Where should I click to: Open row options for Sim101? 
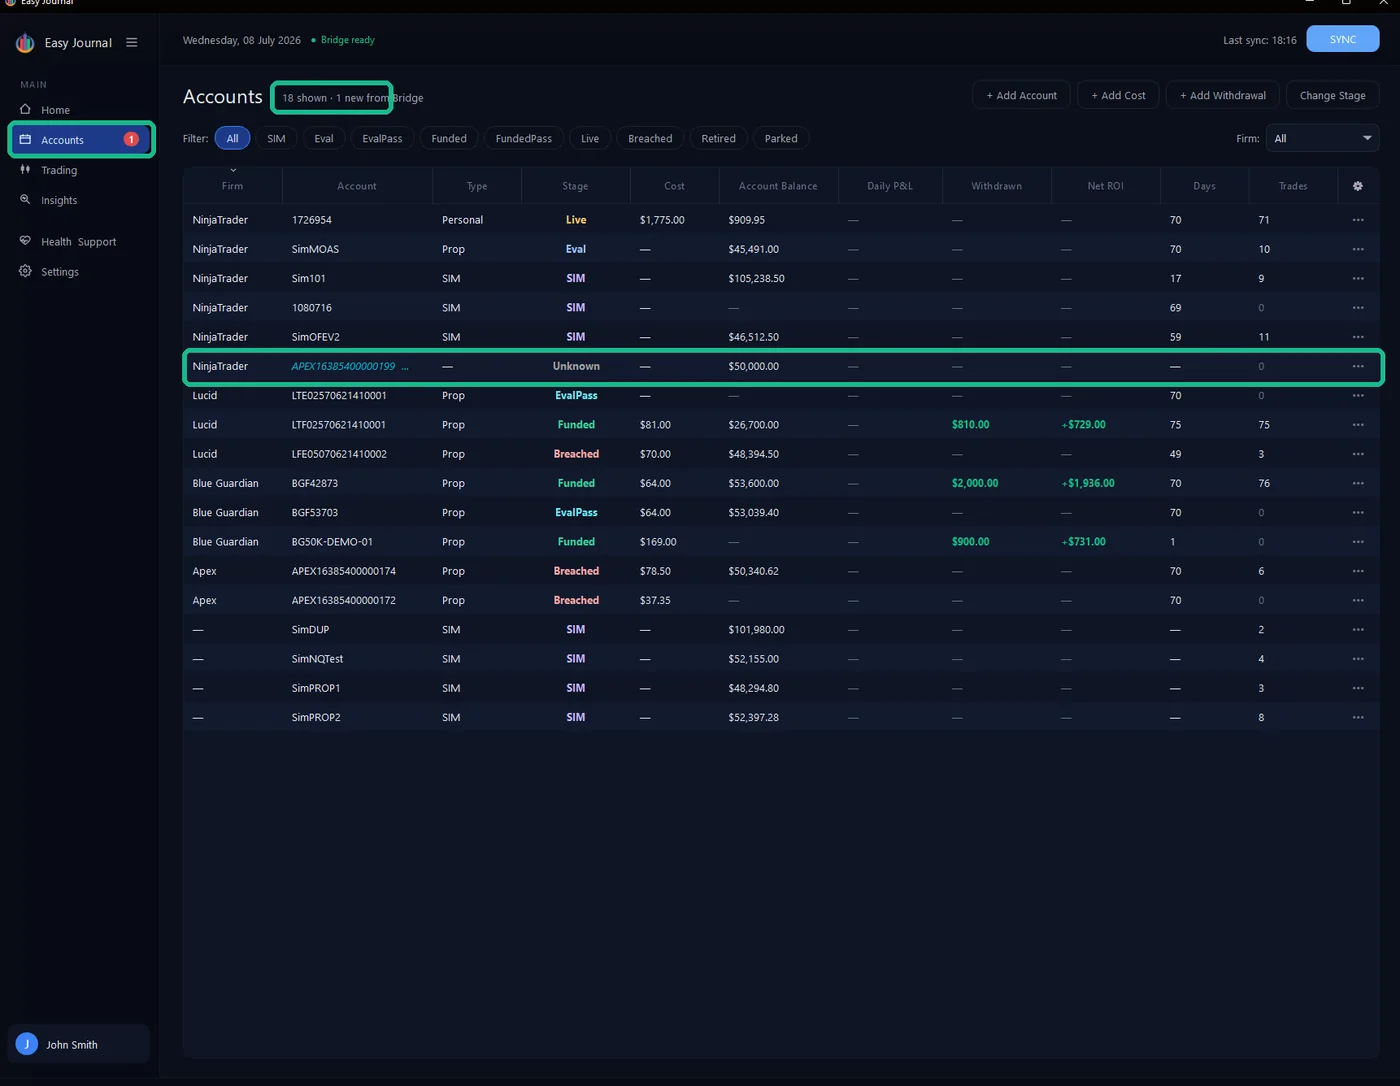(1357, 278)
